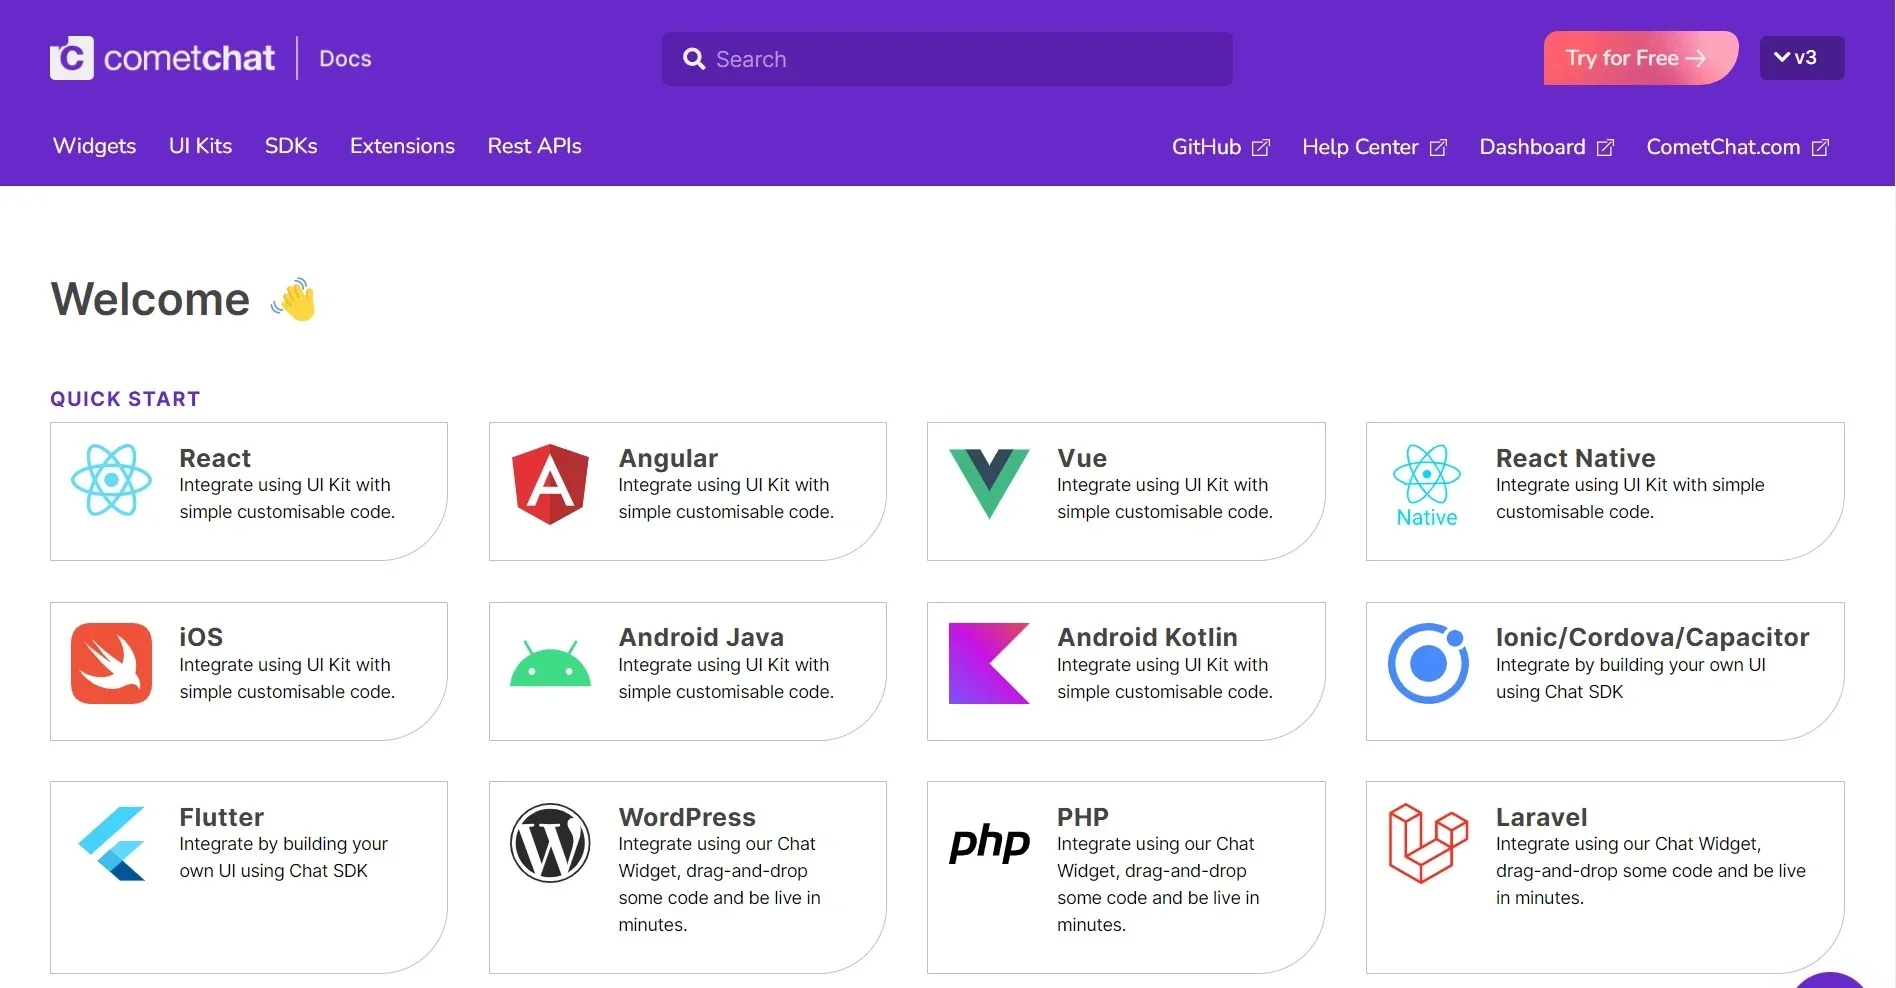Switch to the Widgets section
This screenshot has width=1896, height=988.
click(94, 146)
